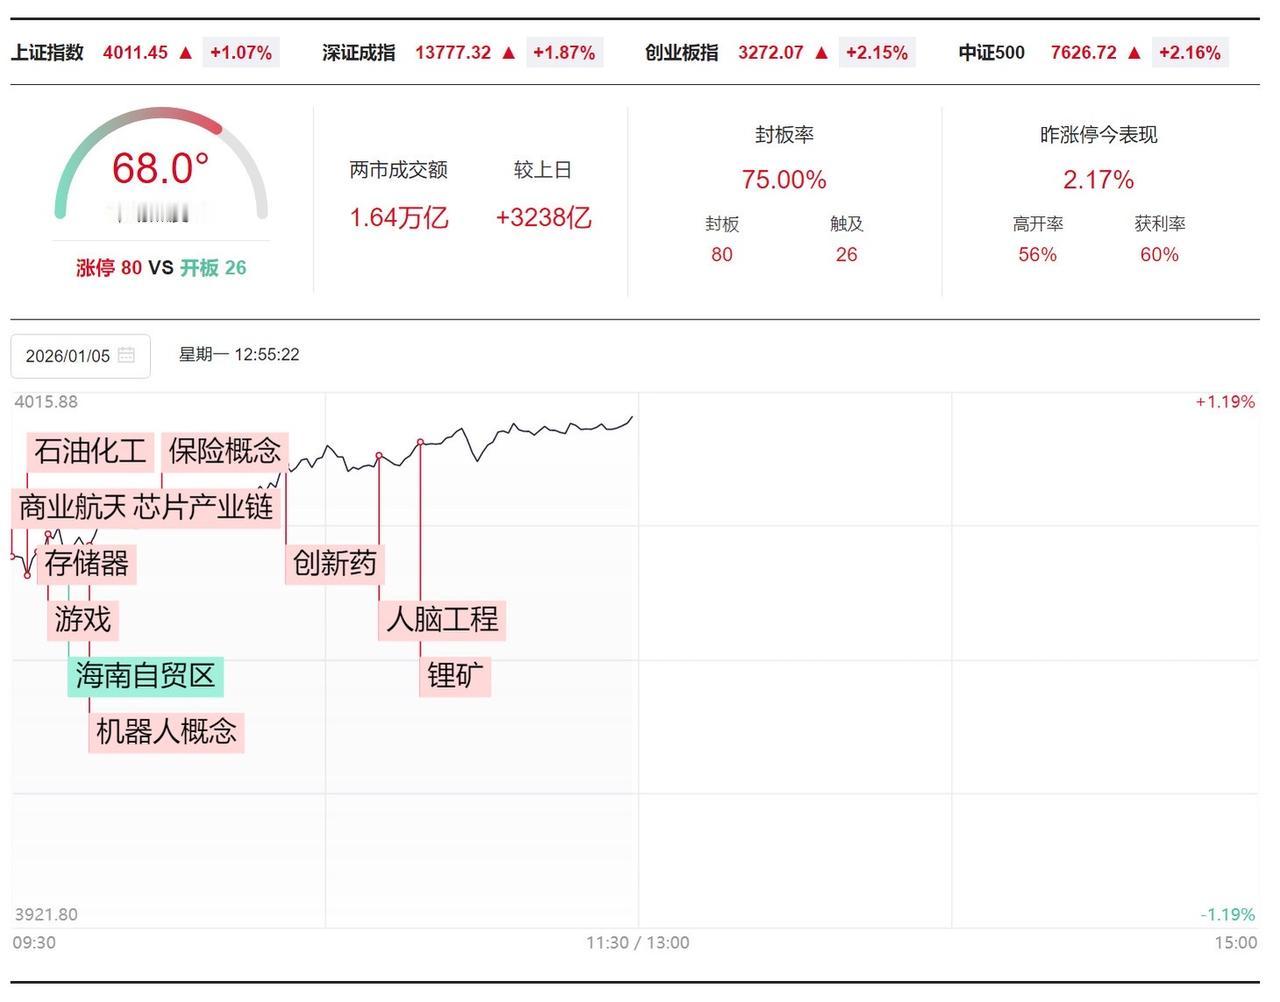Open the calendar date picker icon
The image size is (1280, 1002).
tap(127, 355)
